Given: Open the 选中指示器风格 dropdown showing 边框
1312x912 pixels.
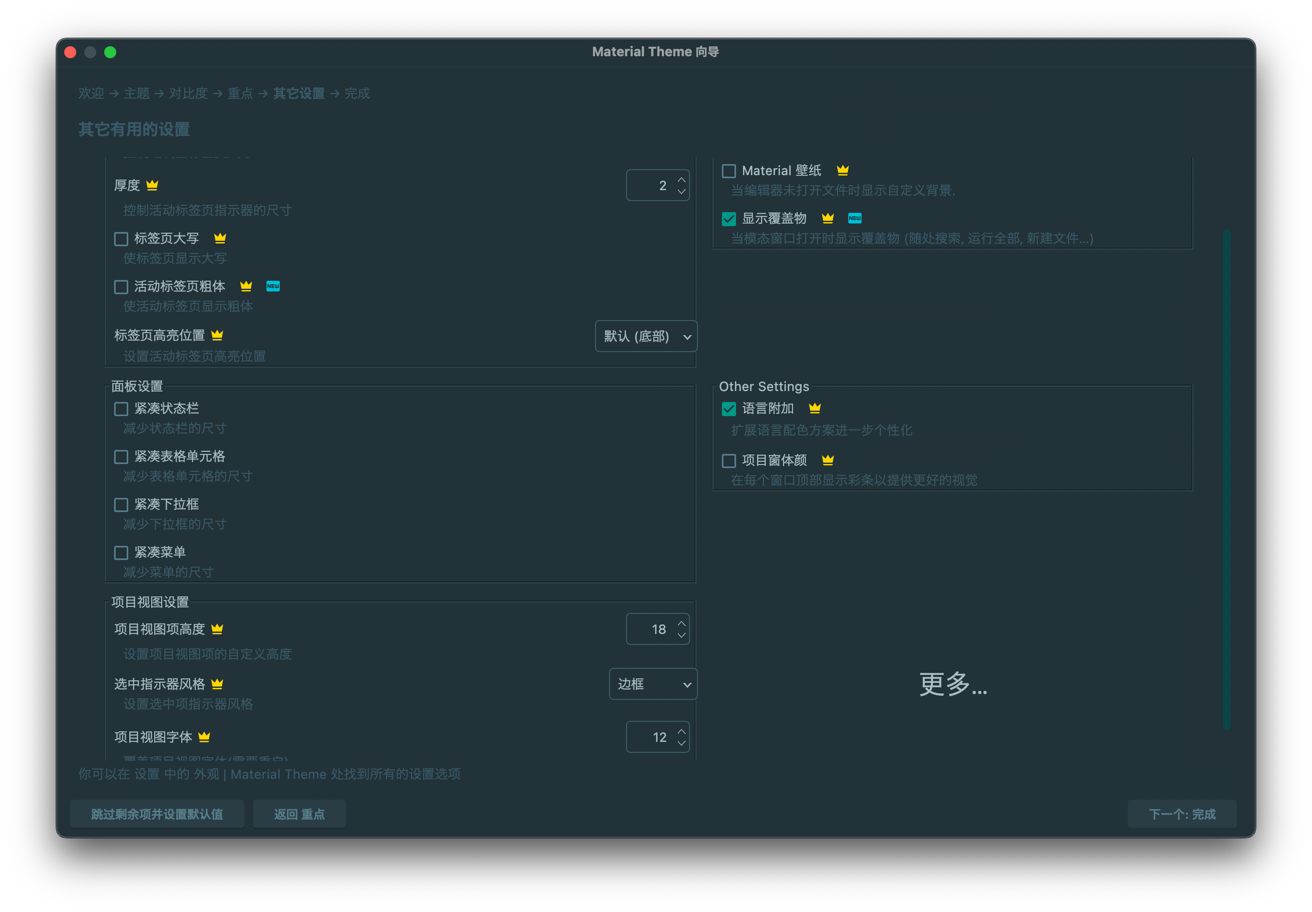Looking at the screenshot, I should (x=652, y=683).
